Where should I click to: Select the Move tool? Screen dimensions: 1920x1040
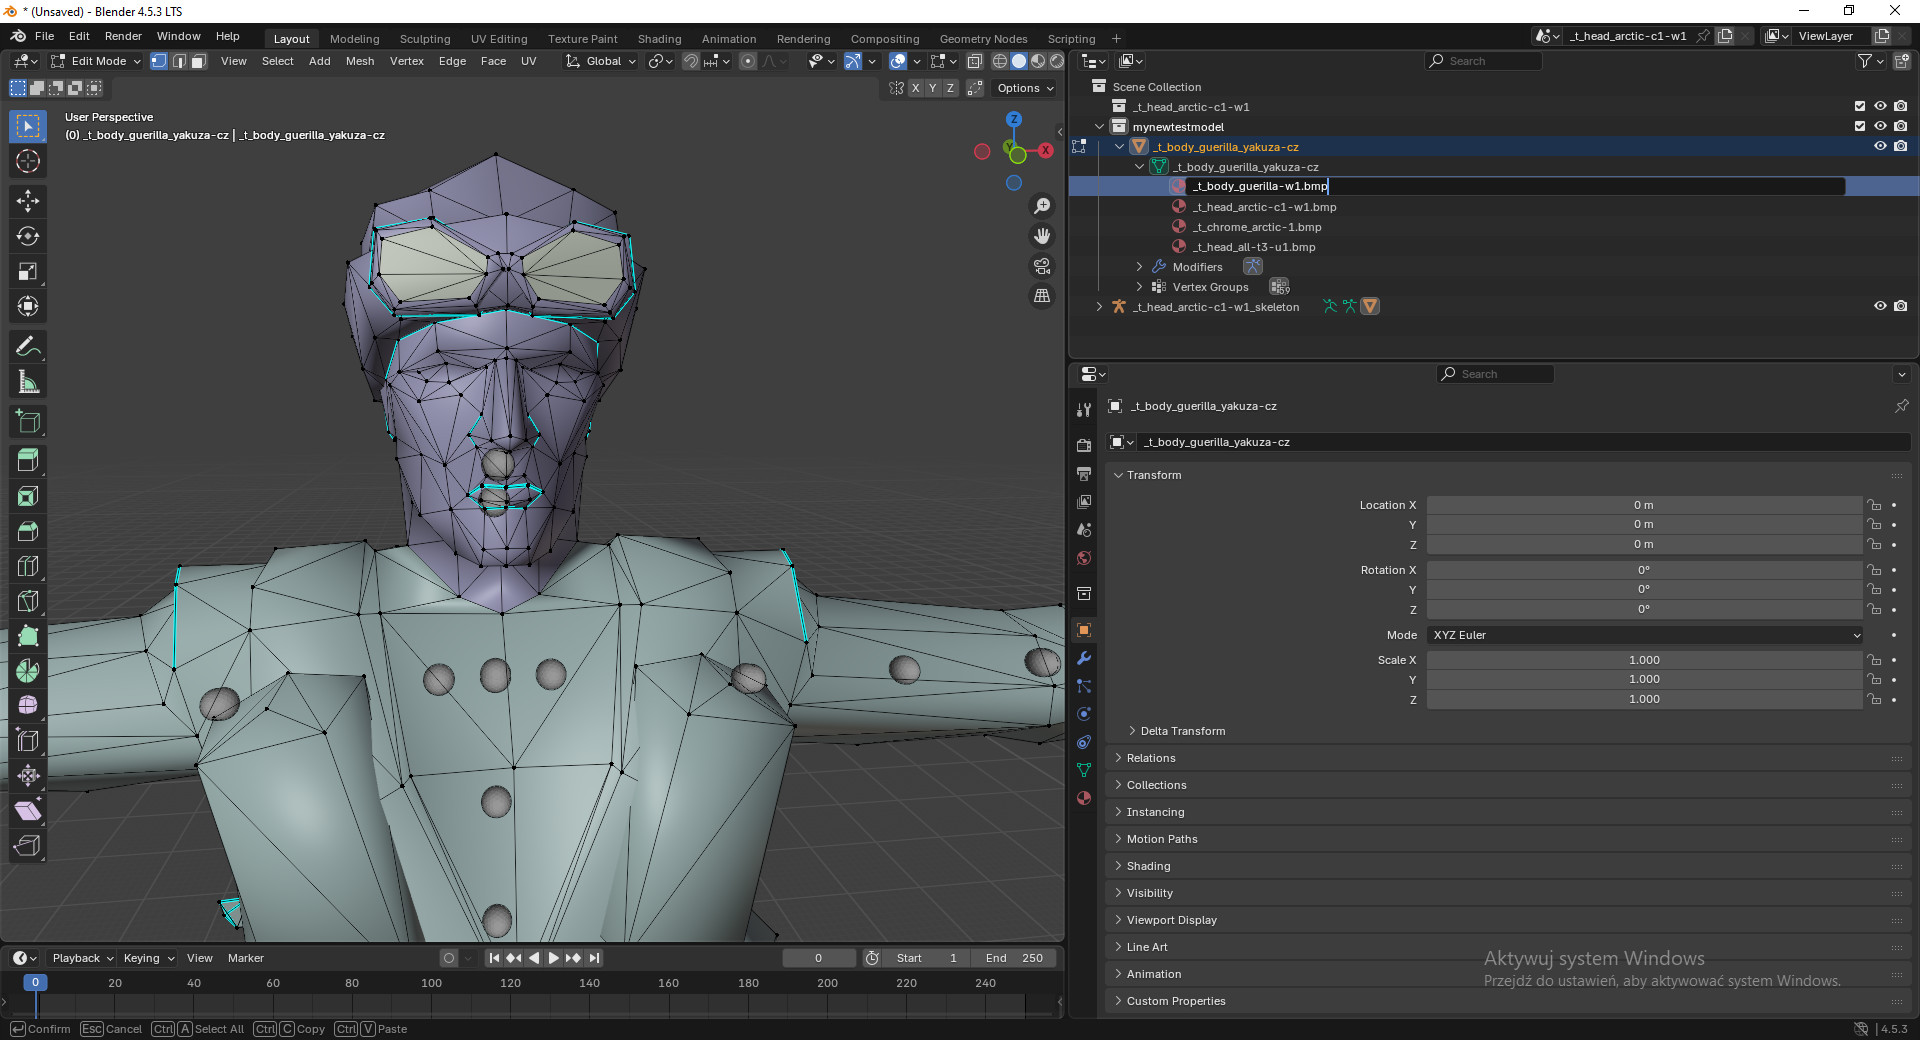(x=27, y=201)
